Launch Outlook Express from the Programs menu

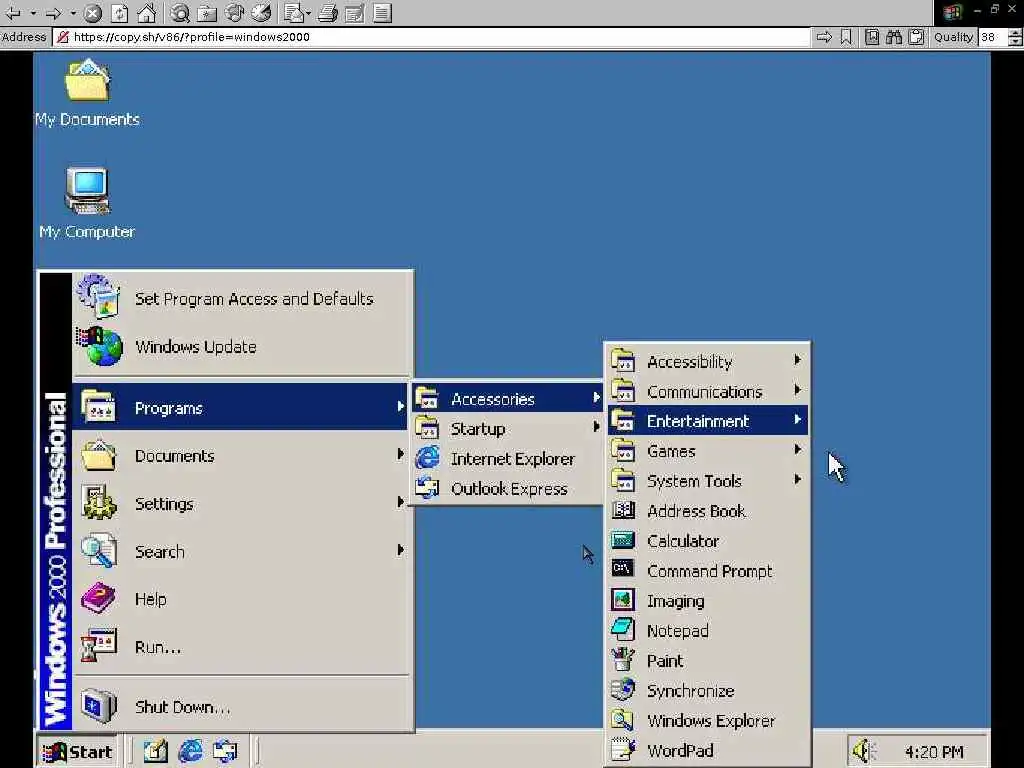[507, 488]
